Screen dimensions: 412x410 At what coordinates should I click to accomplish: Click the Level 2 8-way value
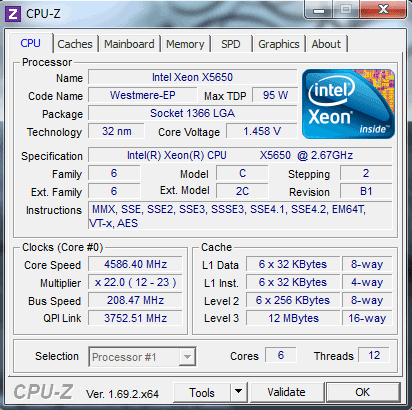(367, 300)
